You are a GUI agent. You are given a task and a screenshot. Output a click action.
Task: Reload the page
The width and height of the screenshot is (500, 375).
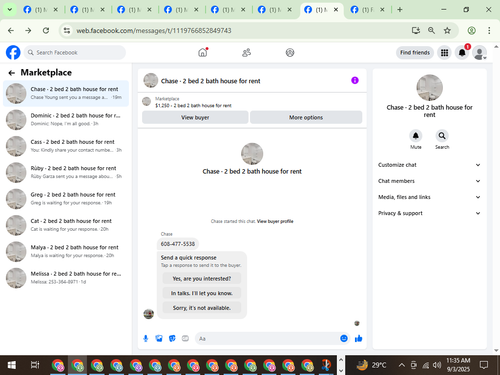point(46,31)
